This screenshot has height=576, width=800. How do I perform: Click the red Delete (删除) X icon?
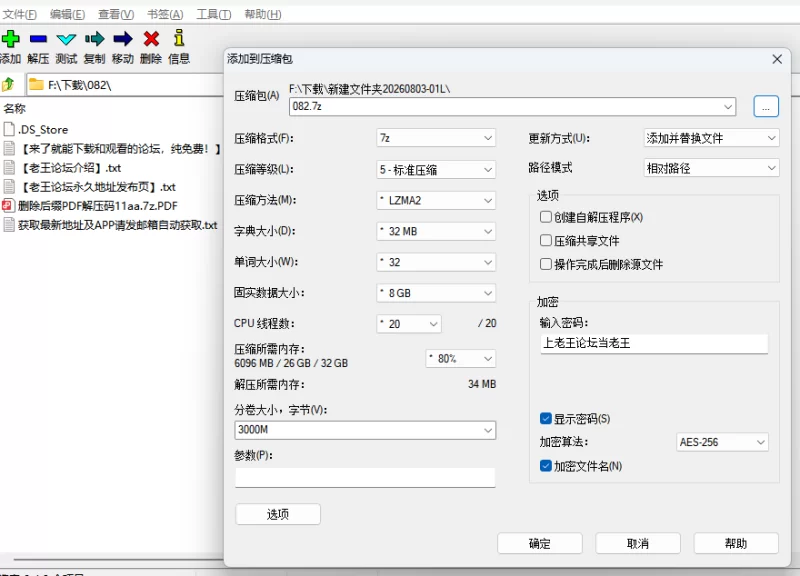pos(151,39)
